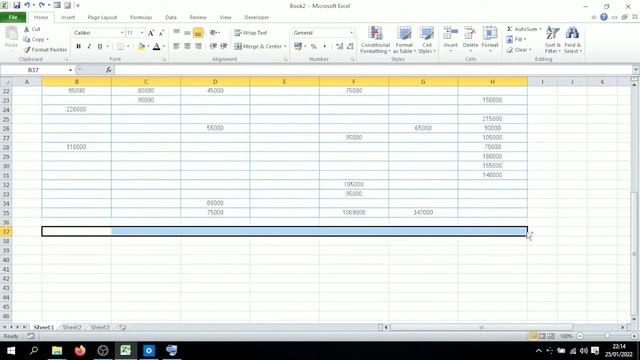The height and width of the screenshot is (360, 640).
Task: Click the Font Color letter A
Action: (x=156, y=47)
